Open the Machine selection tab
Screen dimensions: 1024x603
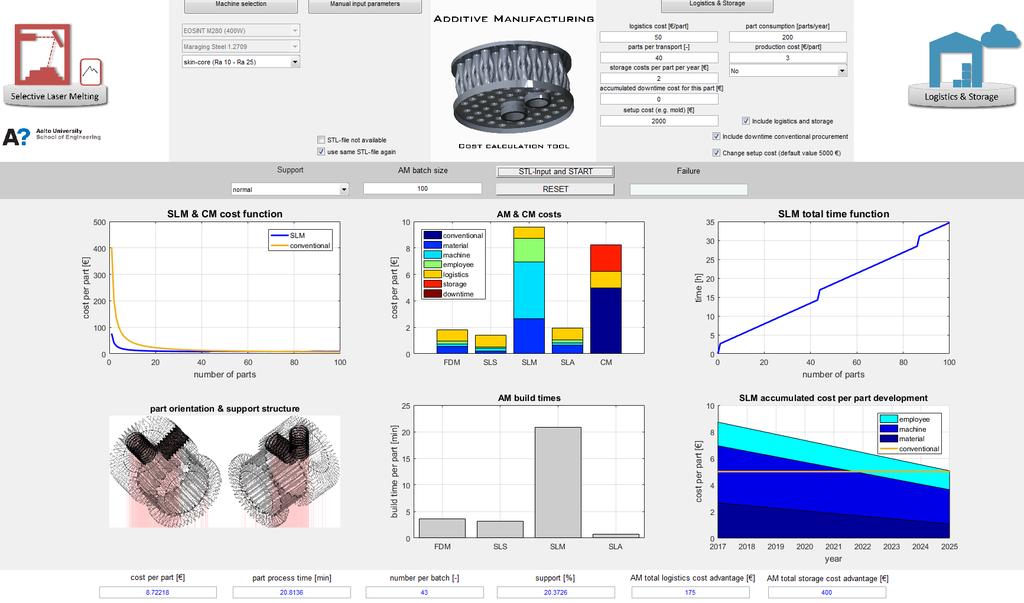point(240,5)
